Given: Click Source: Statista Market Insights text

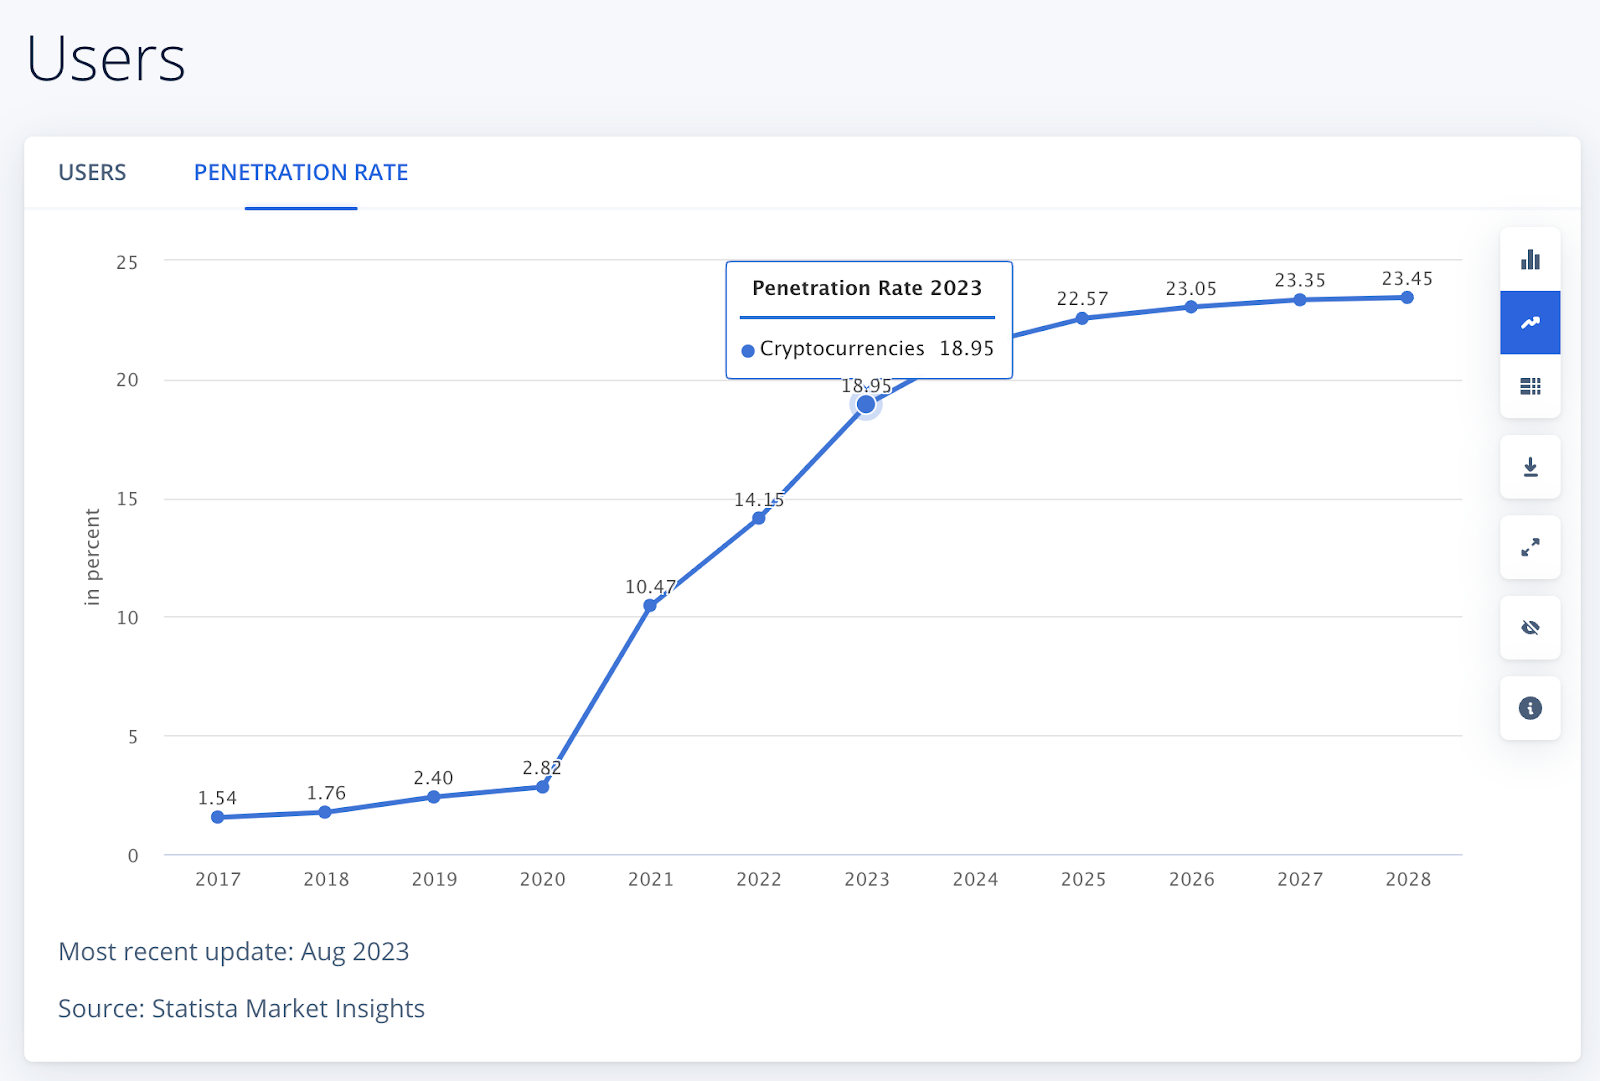Looking at the screenshot, I should click(x=241, y=1008).
